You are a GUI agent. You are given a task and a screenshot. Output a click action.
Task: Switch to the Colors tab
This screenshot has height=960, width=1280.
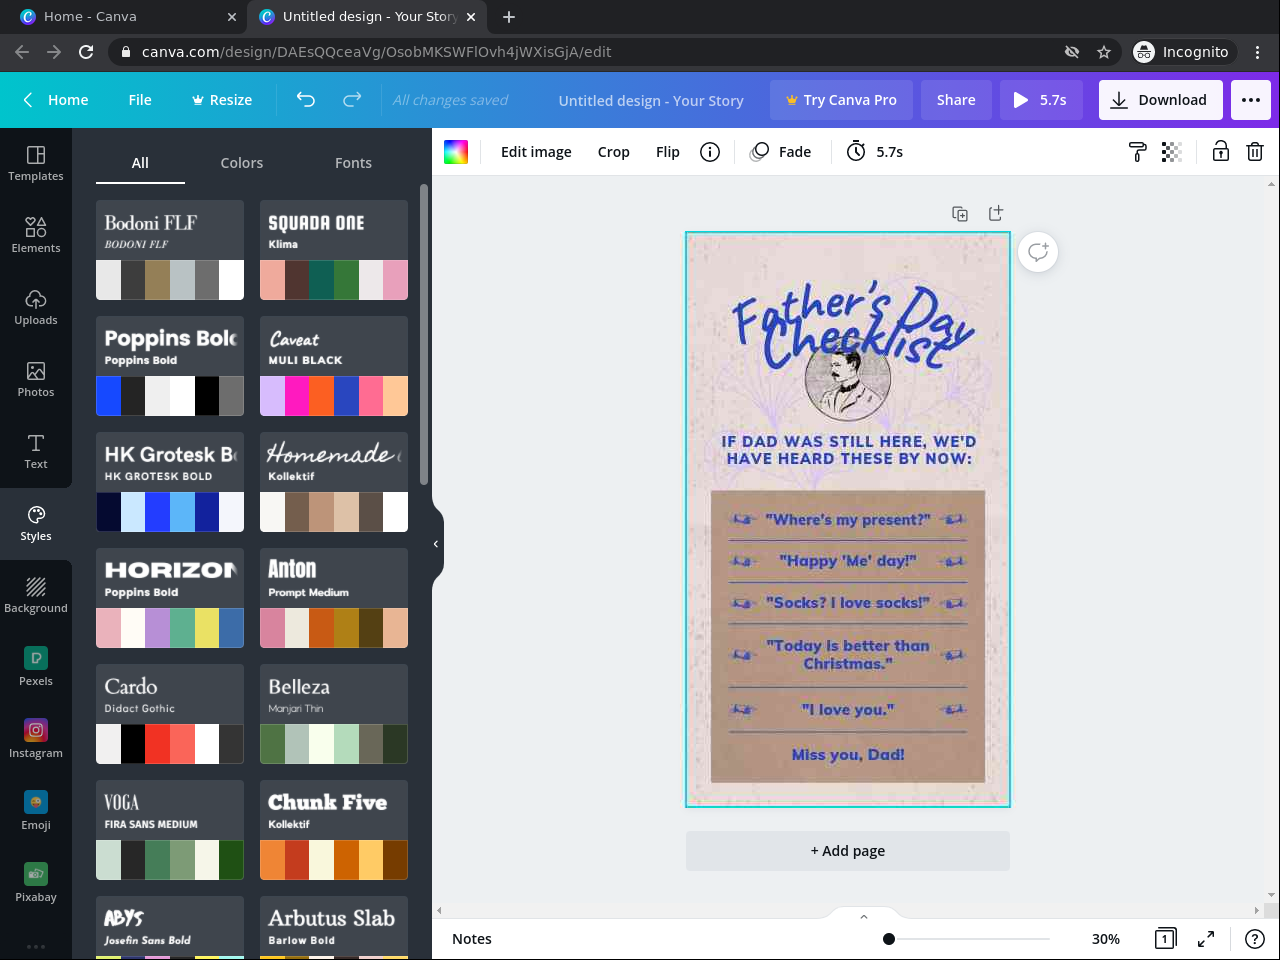[242, 163]
